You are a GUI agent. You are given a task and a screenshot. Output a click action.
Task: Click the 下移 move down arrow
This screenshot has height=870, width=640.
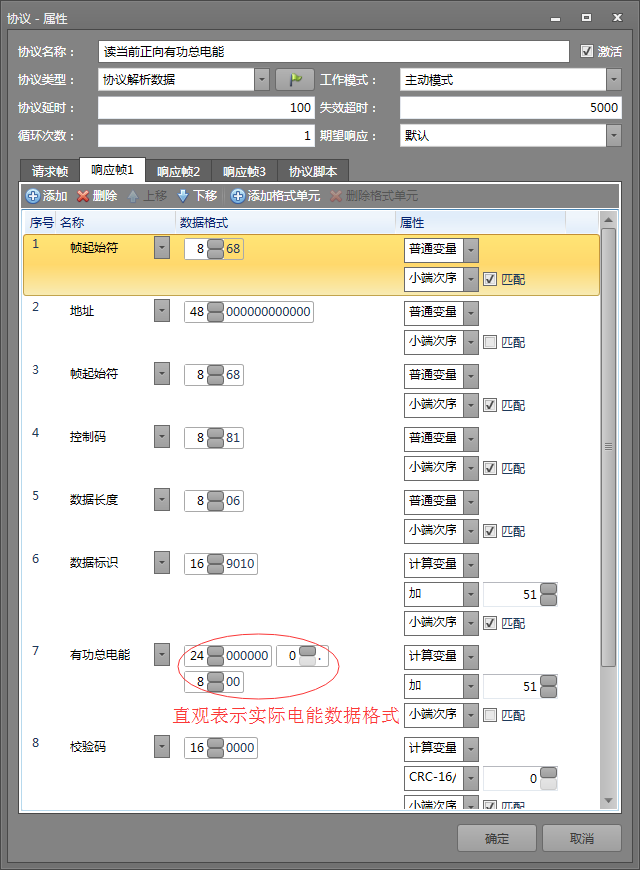[x=183, y=196]
